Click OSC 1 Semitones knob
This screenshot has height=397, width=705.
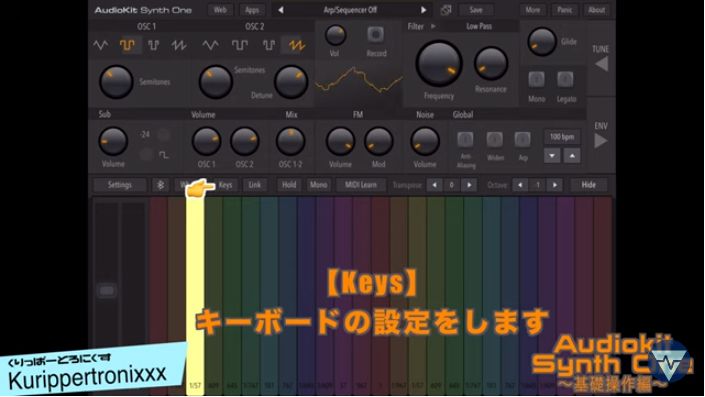click(116, 82)
